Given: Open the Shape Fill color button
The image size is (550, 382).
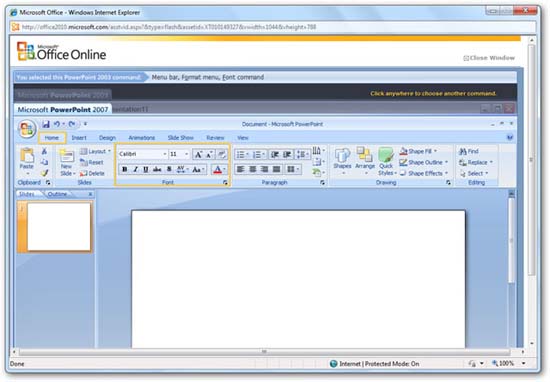Looking at the screenshot, I should [418, 151].
